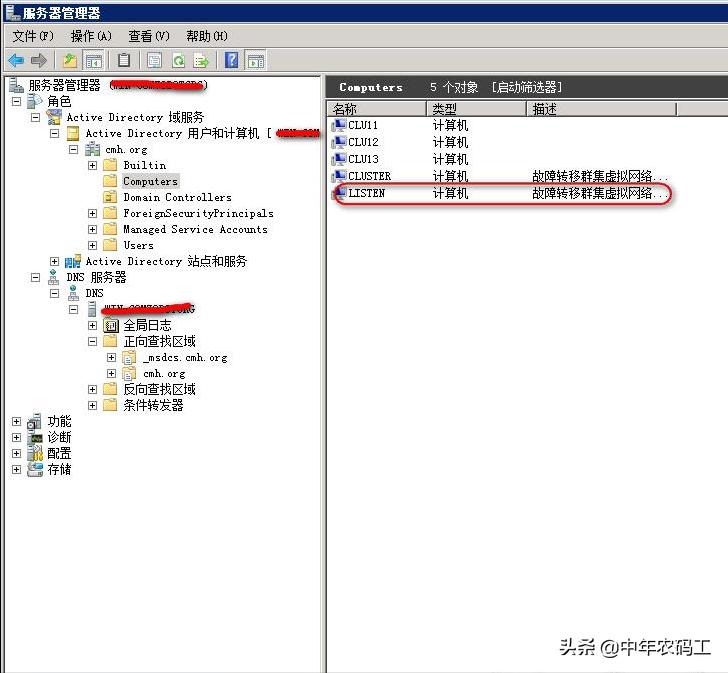Screen dimensions: 728x673
Task: Expand the Managed Service Accounts node
Action: coord(92,229)
